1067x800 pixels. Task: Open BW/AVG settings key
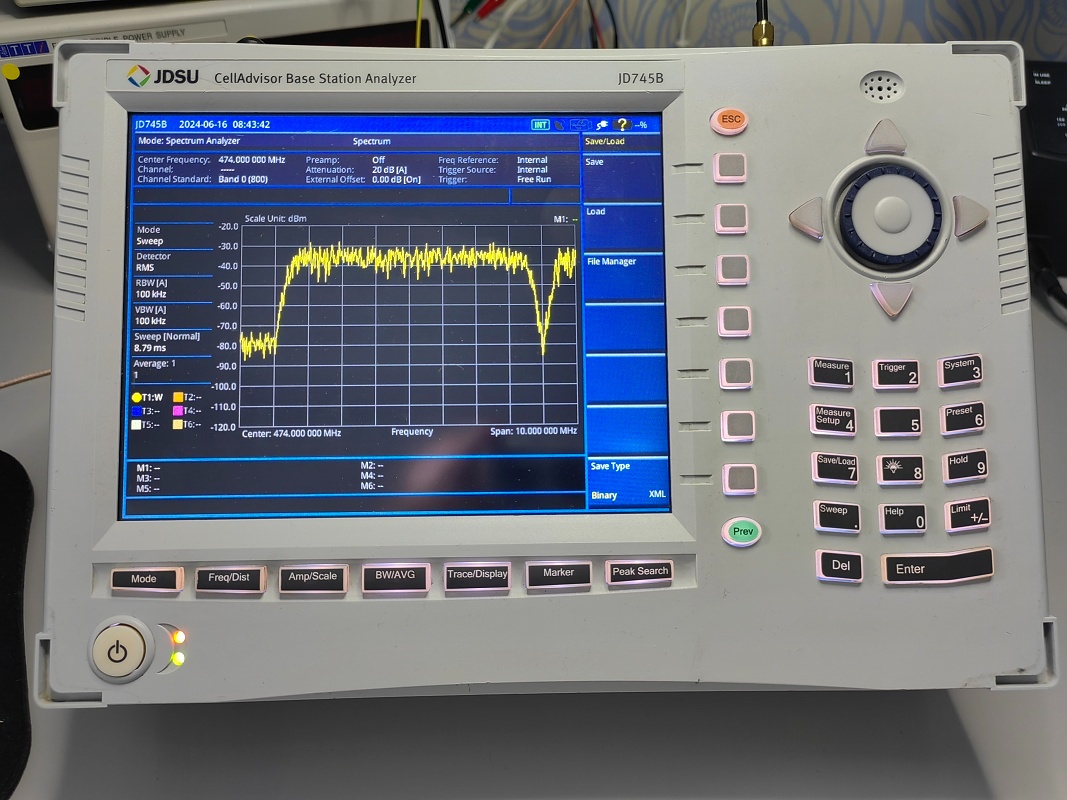coord(395,576)
